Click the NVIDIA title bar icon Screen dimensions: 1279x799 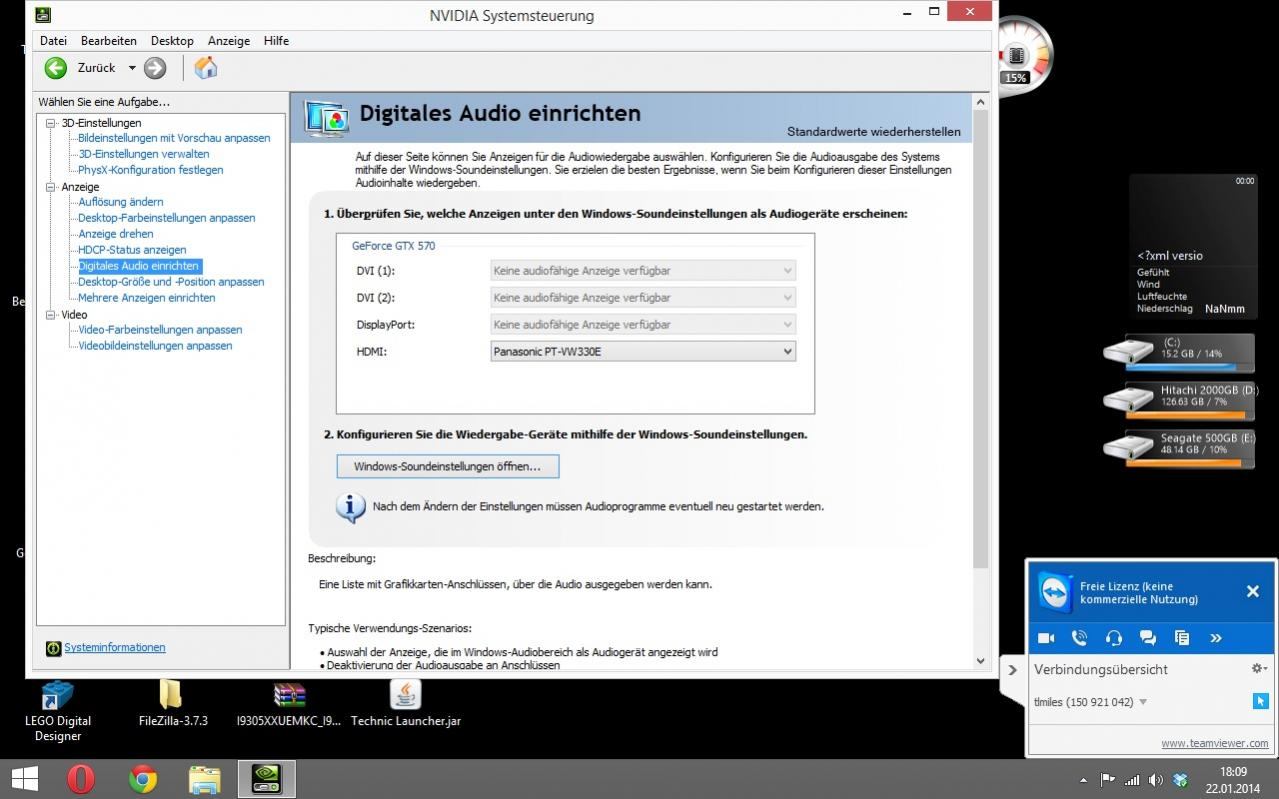point(42,14)
